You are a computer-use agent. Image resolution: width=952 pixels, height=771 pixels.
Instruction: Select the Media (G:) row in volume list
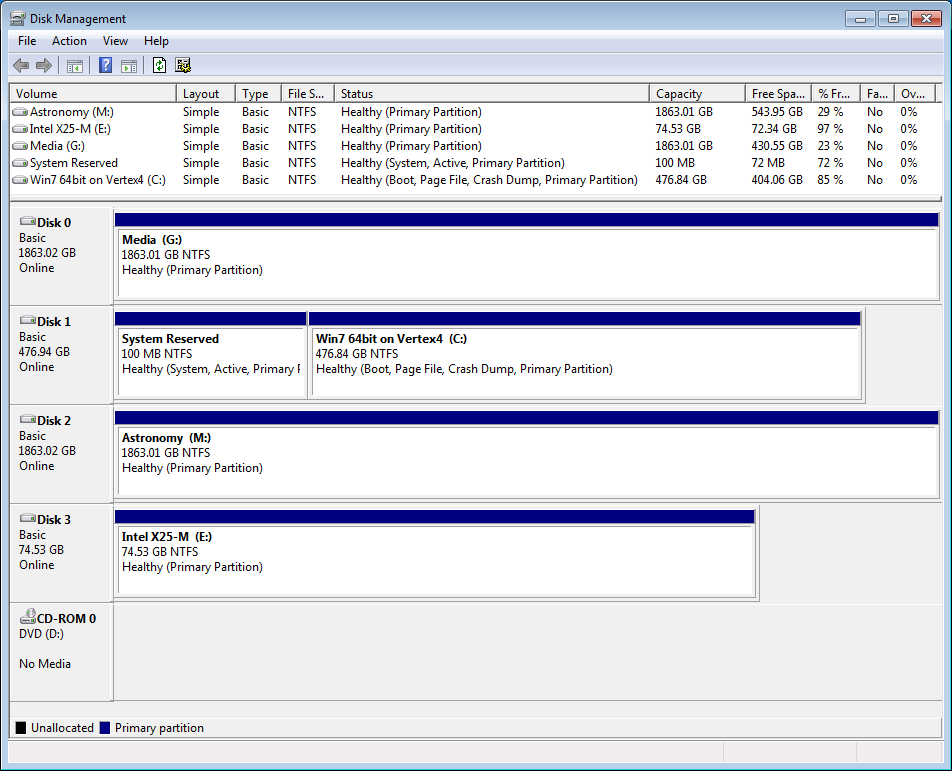[475, 146]
